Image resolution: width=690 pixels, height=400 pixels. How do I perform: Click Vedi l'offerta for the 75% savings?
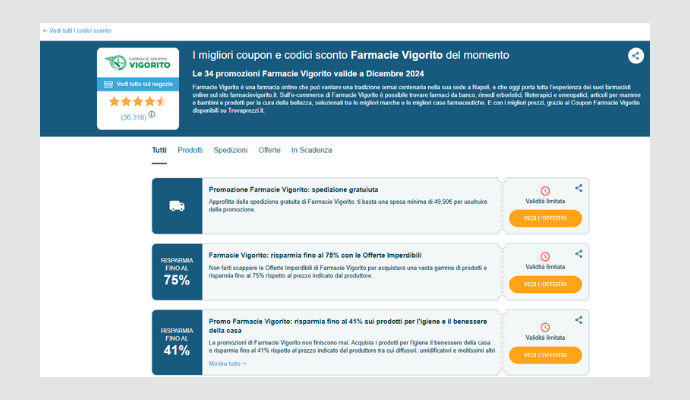545,284
